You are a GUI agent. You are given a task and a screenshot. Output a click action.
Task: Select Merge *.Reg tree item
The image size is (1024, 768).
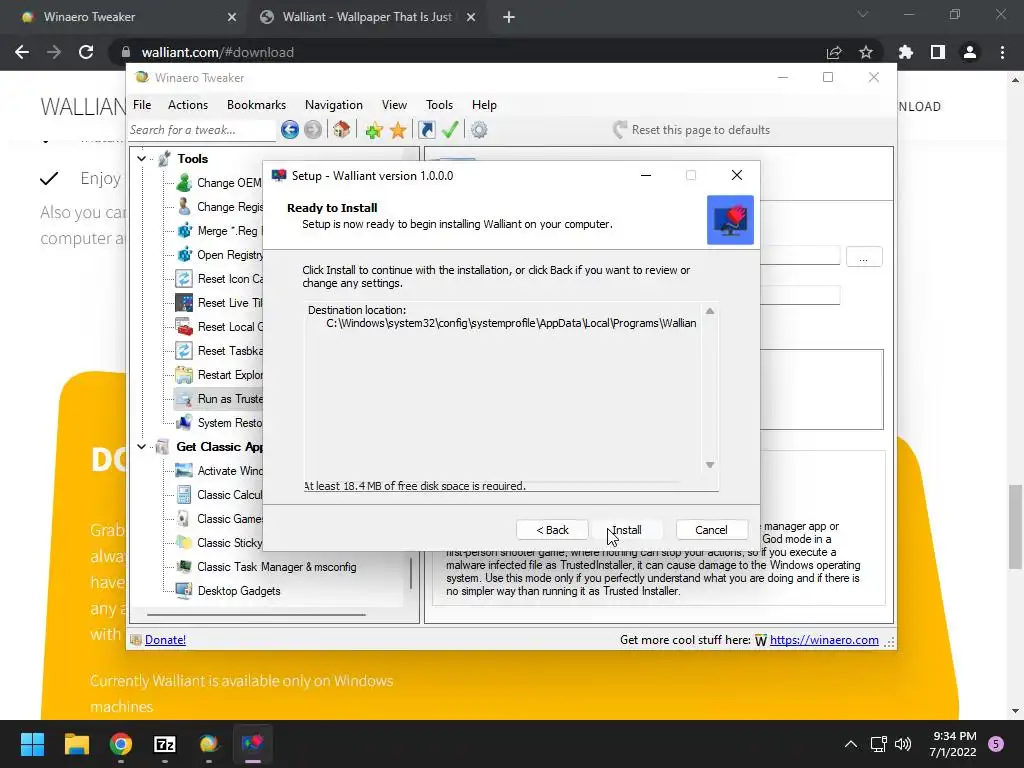click(219, 231)
